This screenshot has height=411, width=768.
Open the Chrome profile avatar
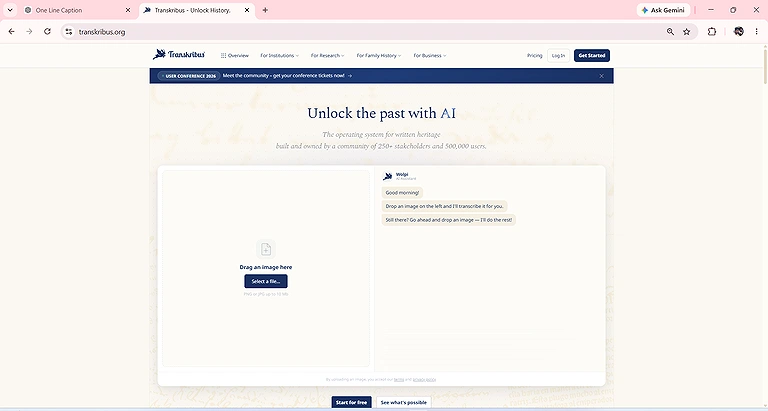(x=739, y=32)
